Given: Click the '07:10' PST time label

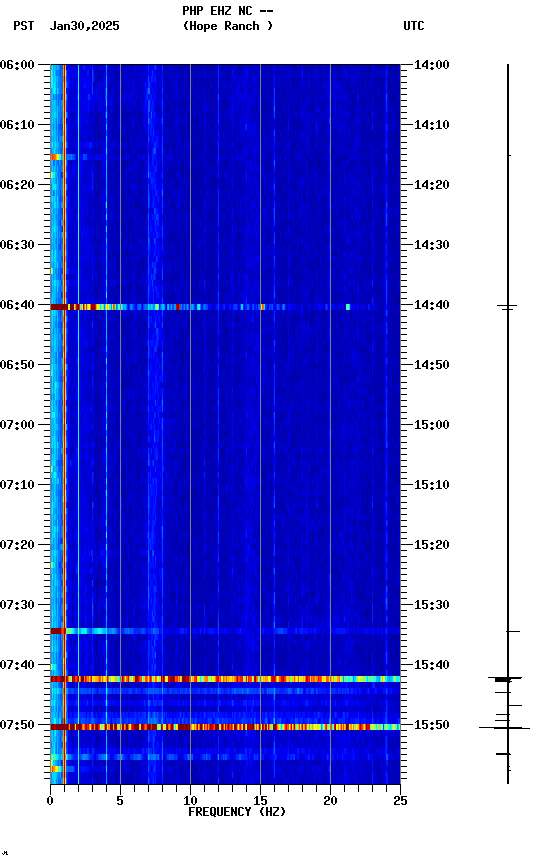Looking at the screenshot, I should click(17, 485).
